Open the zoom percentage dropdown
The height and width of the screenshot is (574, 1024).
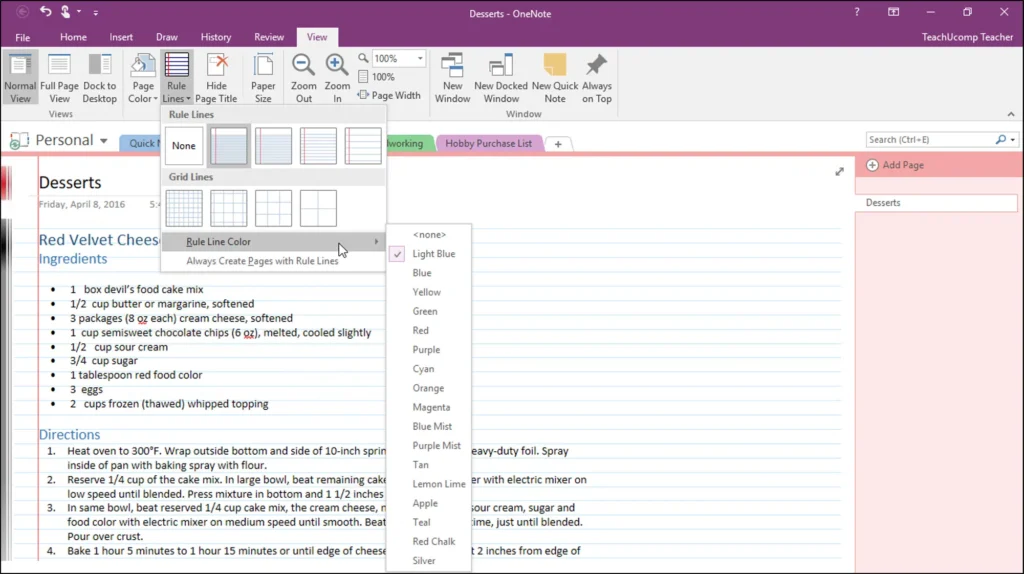coord(420,58)
